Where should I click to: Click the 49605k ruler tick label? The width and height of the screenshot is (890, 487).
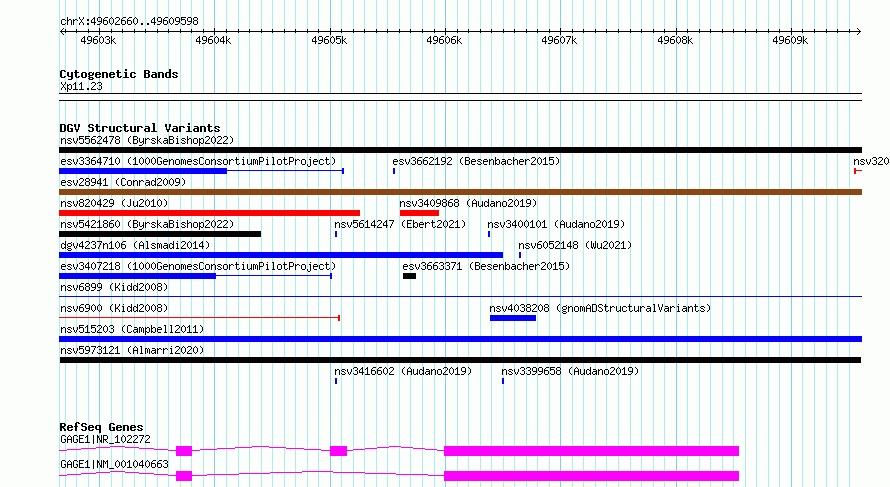pyautogui.click(x=329, y=40)
